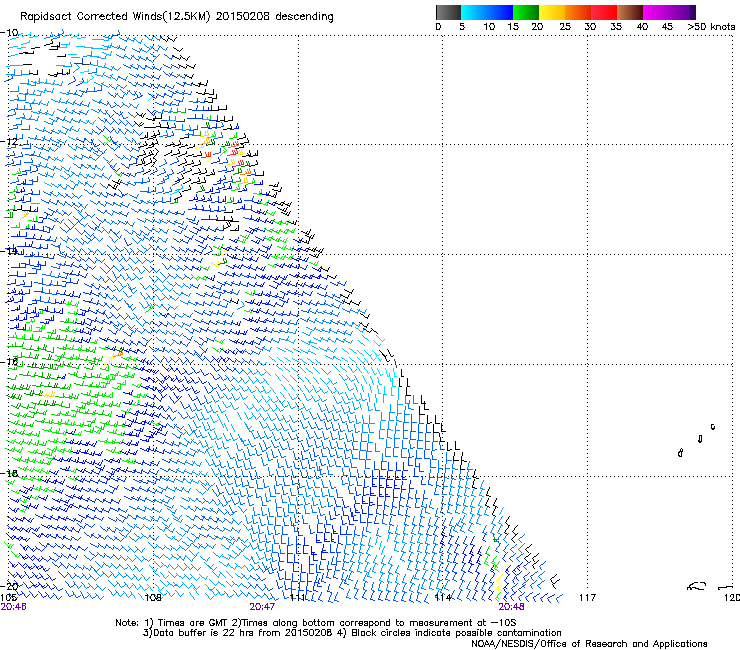
Task: Click the yellow 20-25 knots color segment
Action: coord(552,12)
